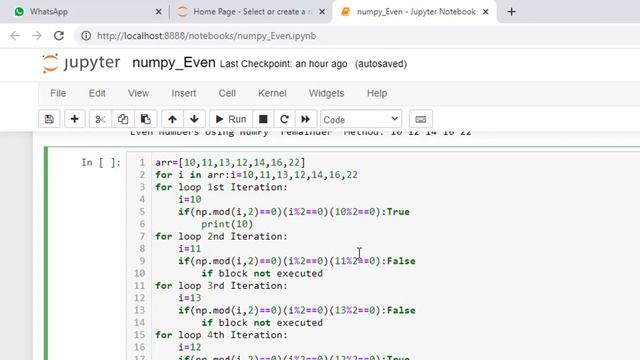Click the line 'for loop 2nd Iteration:'

221,236
